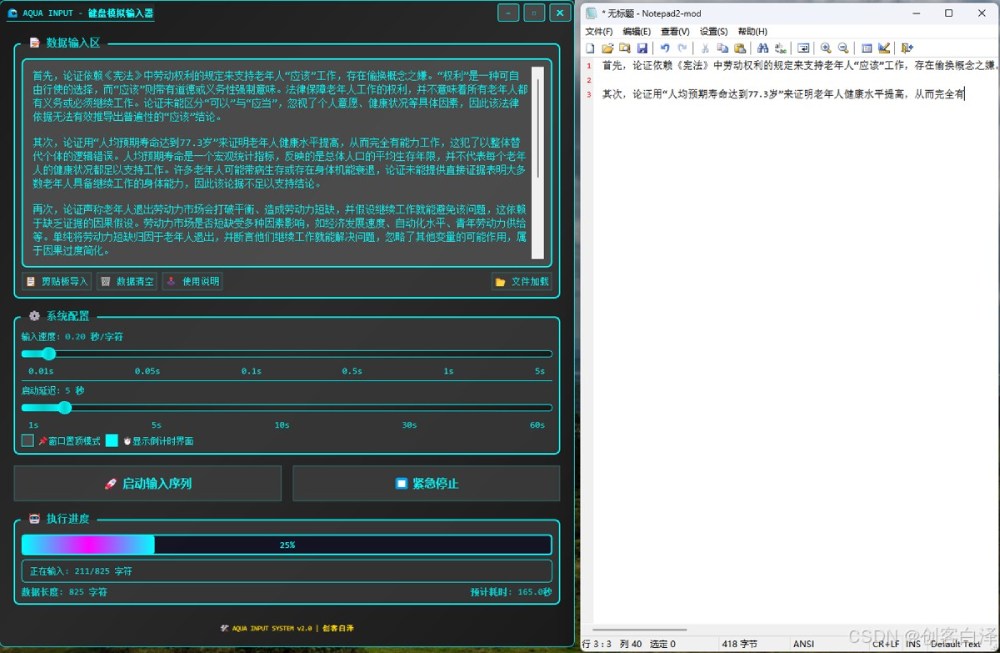Screen dimensions: 1000x653
Task: Undo last edit in Notepad2
Action: tap(665, 48)
